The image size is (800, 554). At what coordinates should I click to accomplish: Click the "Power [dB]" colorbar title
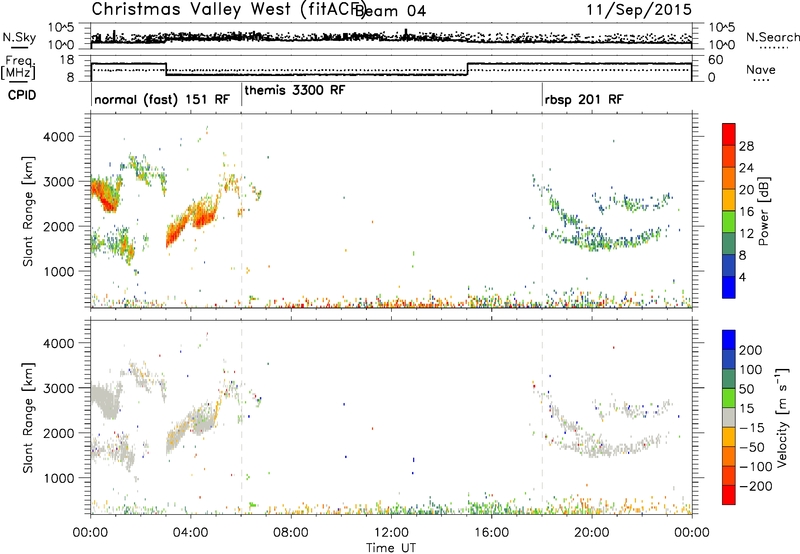[764, 211]
